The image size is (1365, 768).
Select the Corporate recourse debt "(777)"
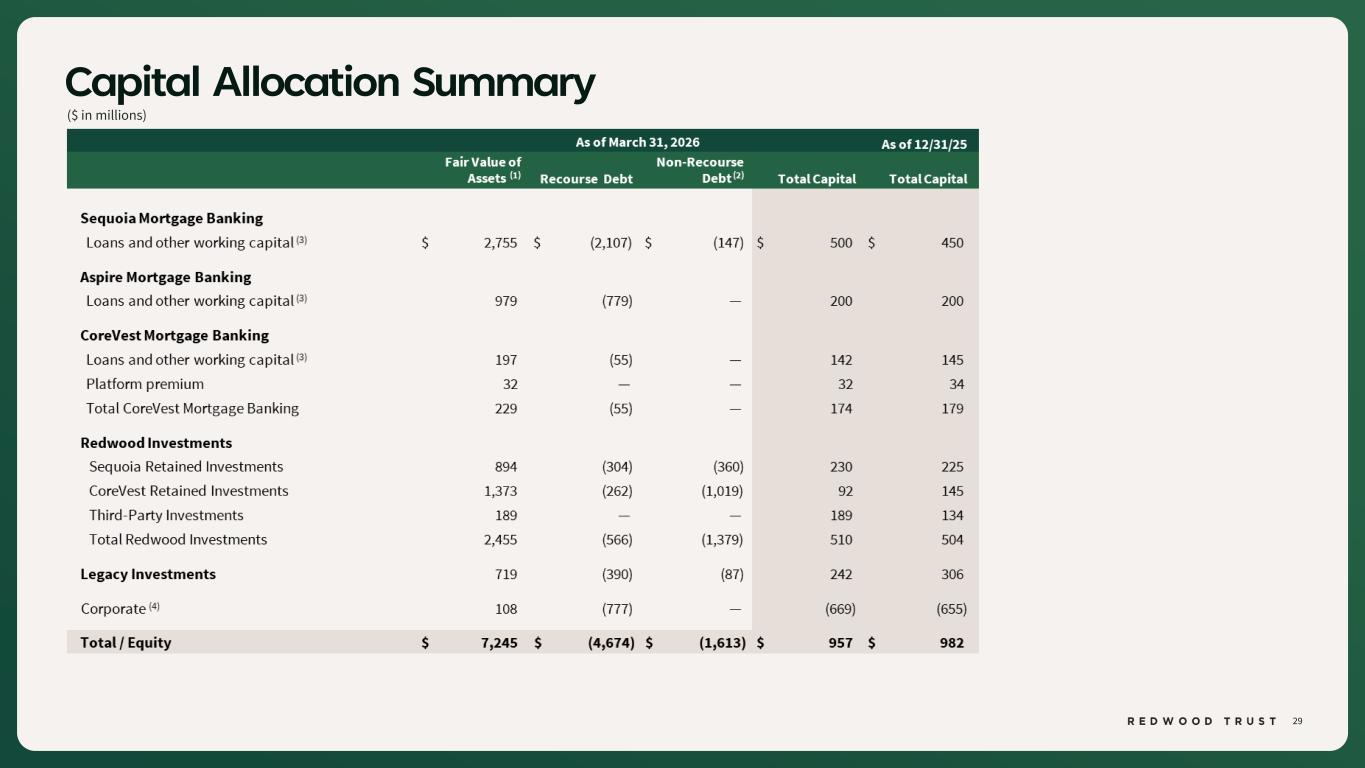click(617, 608)
